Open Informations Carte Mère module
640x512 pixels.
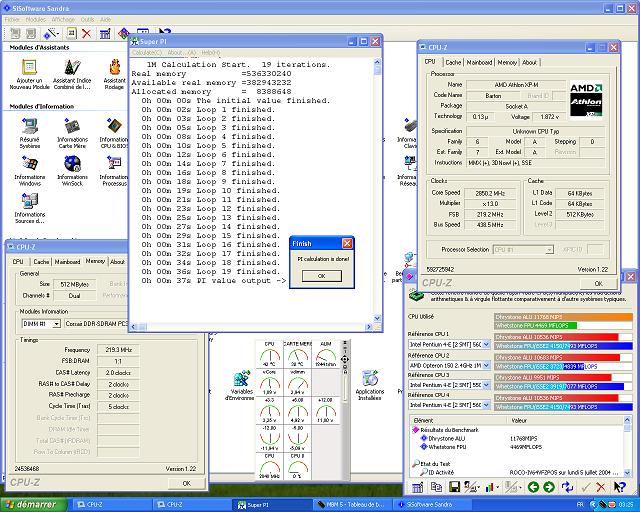72,126
